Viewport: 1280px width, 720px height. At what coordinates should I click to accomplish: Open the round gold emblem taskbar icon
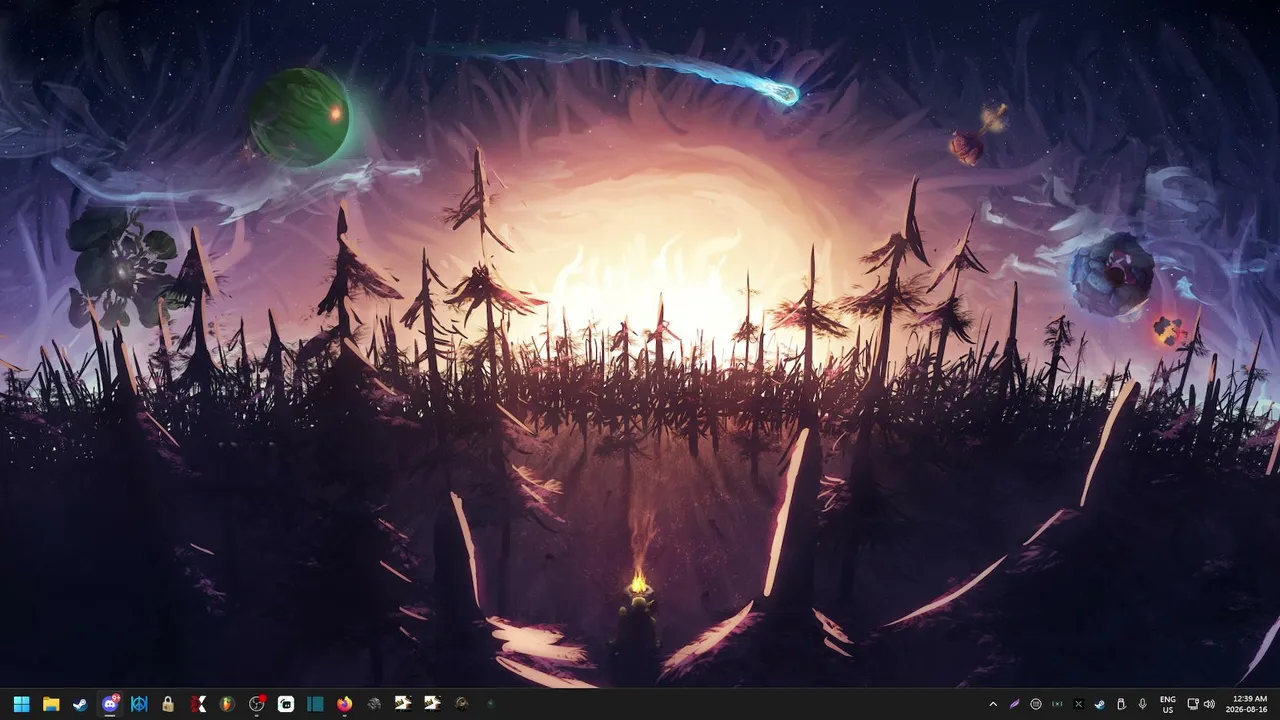click(x=462, y=704)
